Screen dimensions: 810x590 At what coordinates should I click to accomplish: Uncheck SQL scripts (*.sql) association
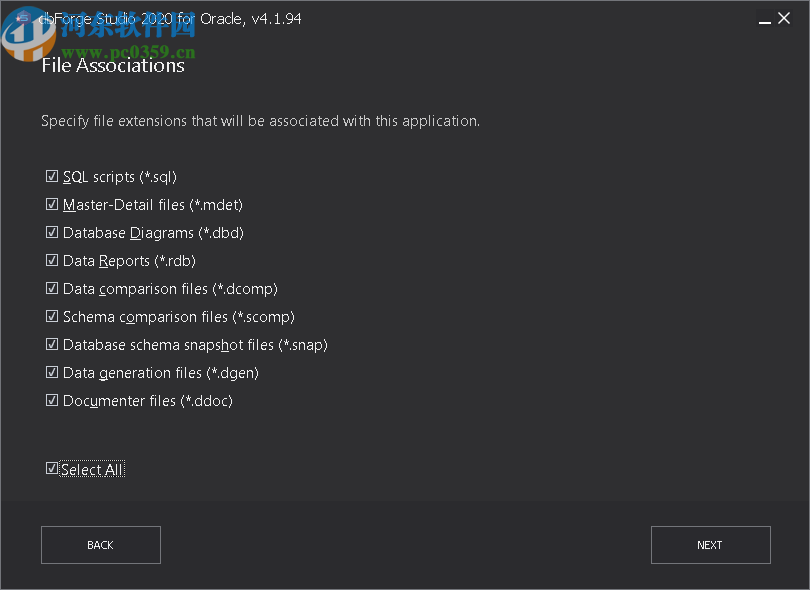point(52,176)
